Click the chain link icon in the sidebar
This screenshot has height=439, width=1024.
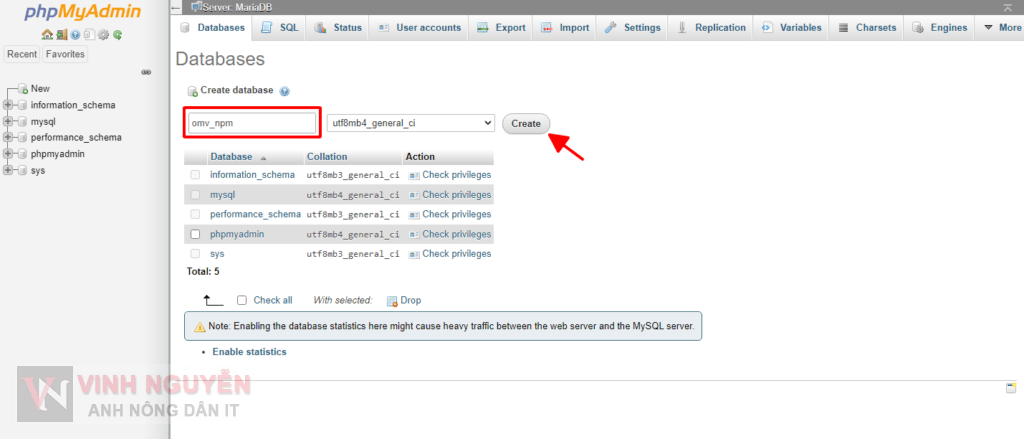[x=146, y=72]
